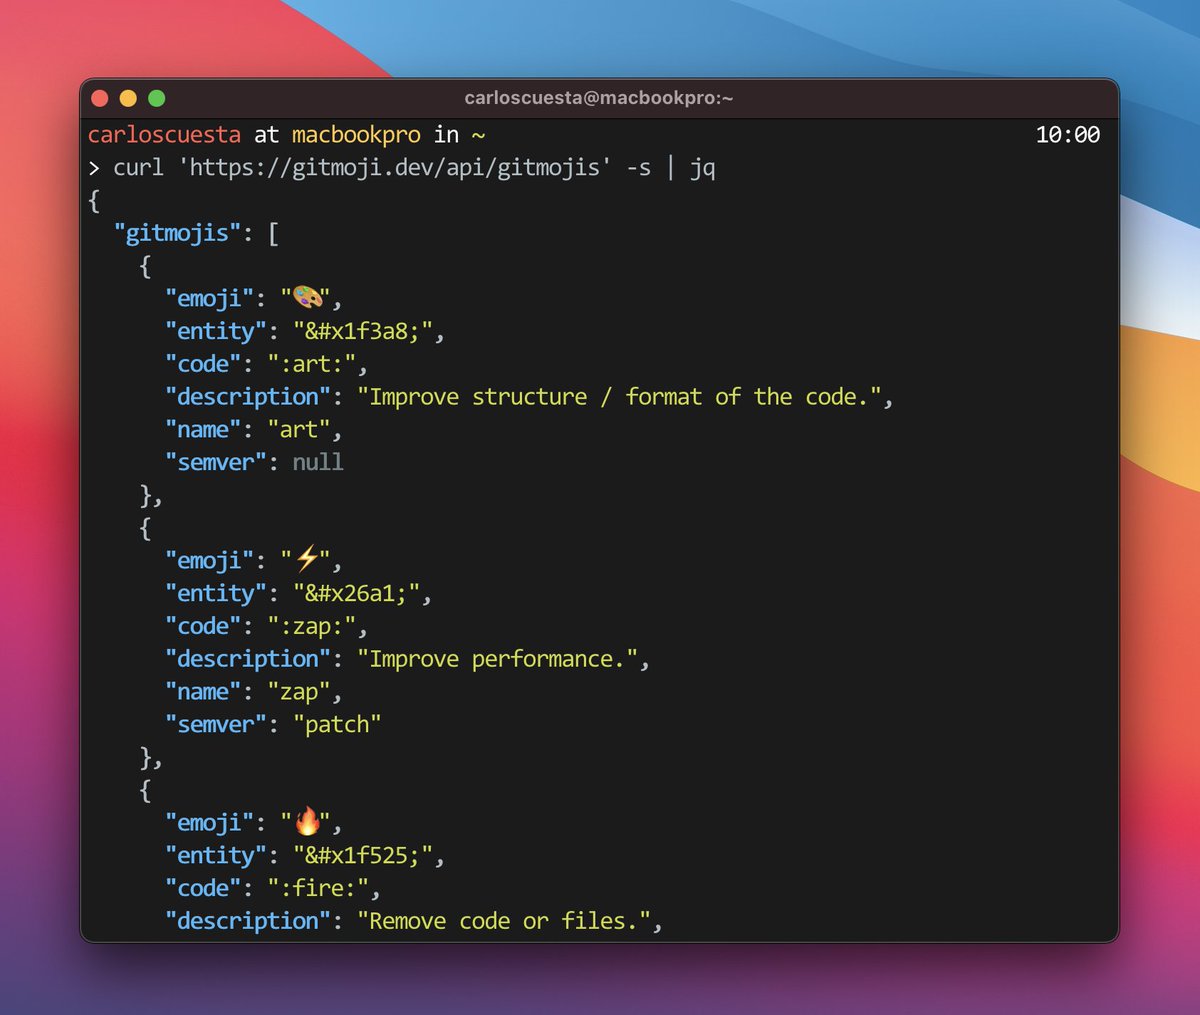Viewport: 1200px width, 1015px height.
Task: Click the fire emoji
Action: (x=307, y=822)
